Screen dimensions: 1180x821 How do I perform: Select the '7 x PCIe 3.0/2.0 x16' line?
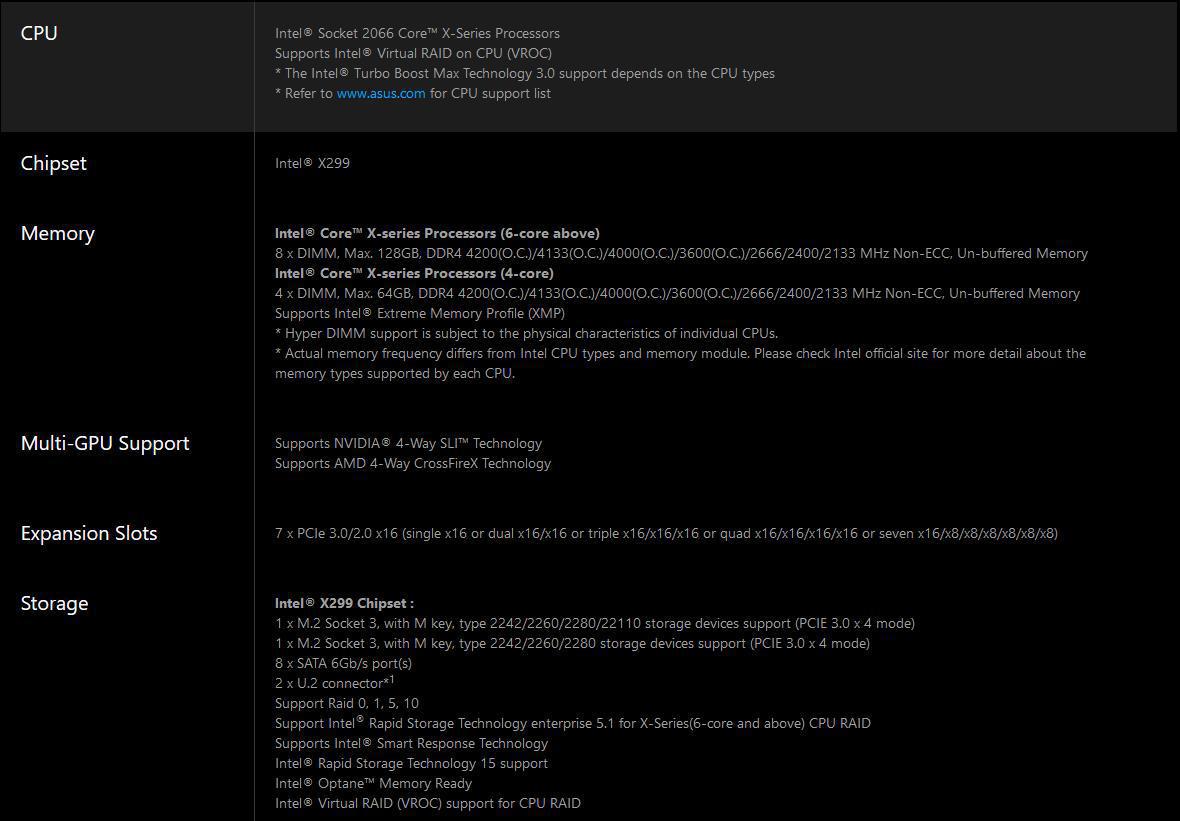click(666, 534)
